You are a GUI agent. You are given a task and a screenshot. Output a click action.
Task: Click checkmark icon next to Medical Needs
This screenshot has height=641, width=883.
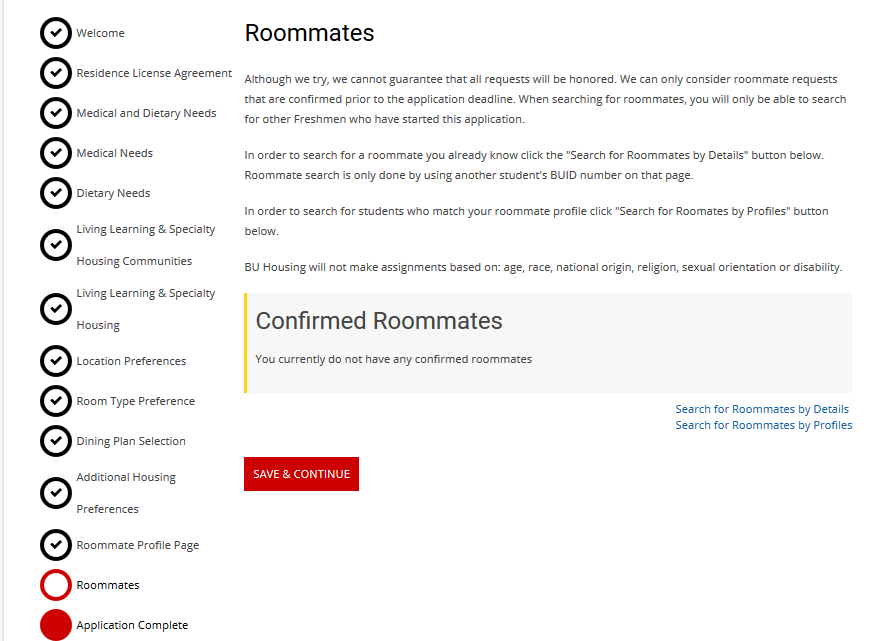(x=56, y=153)
